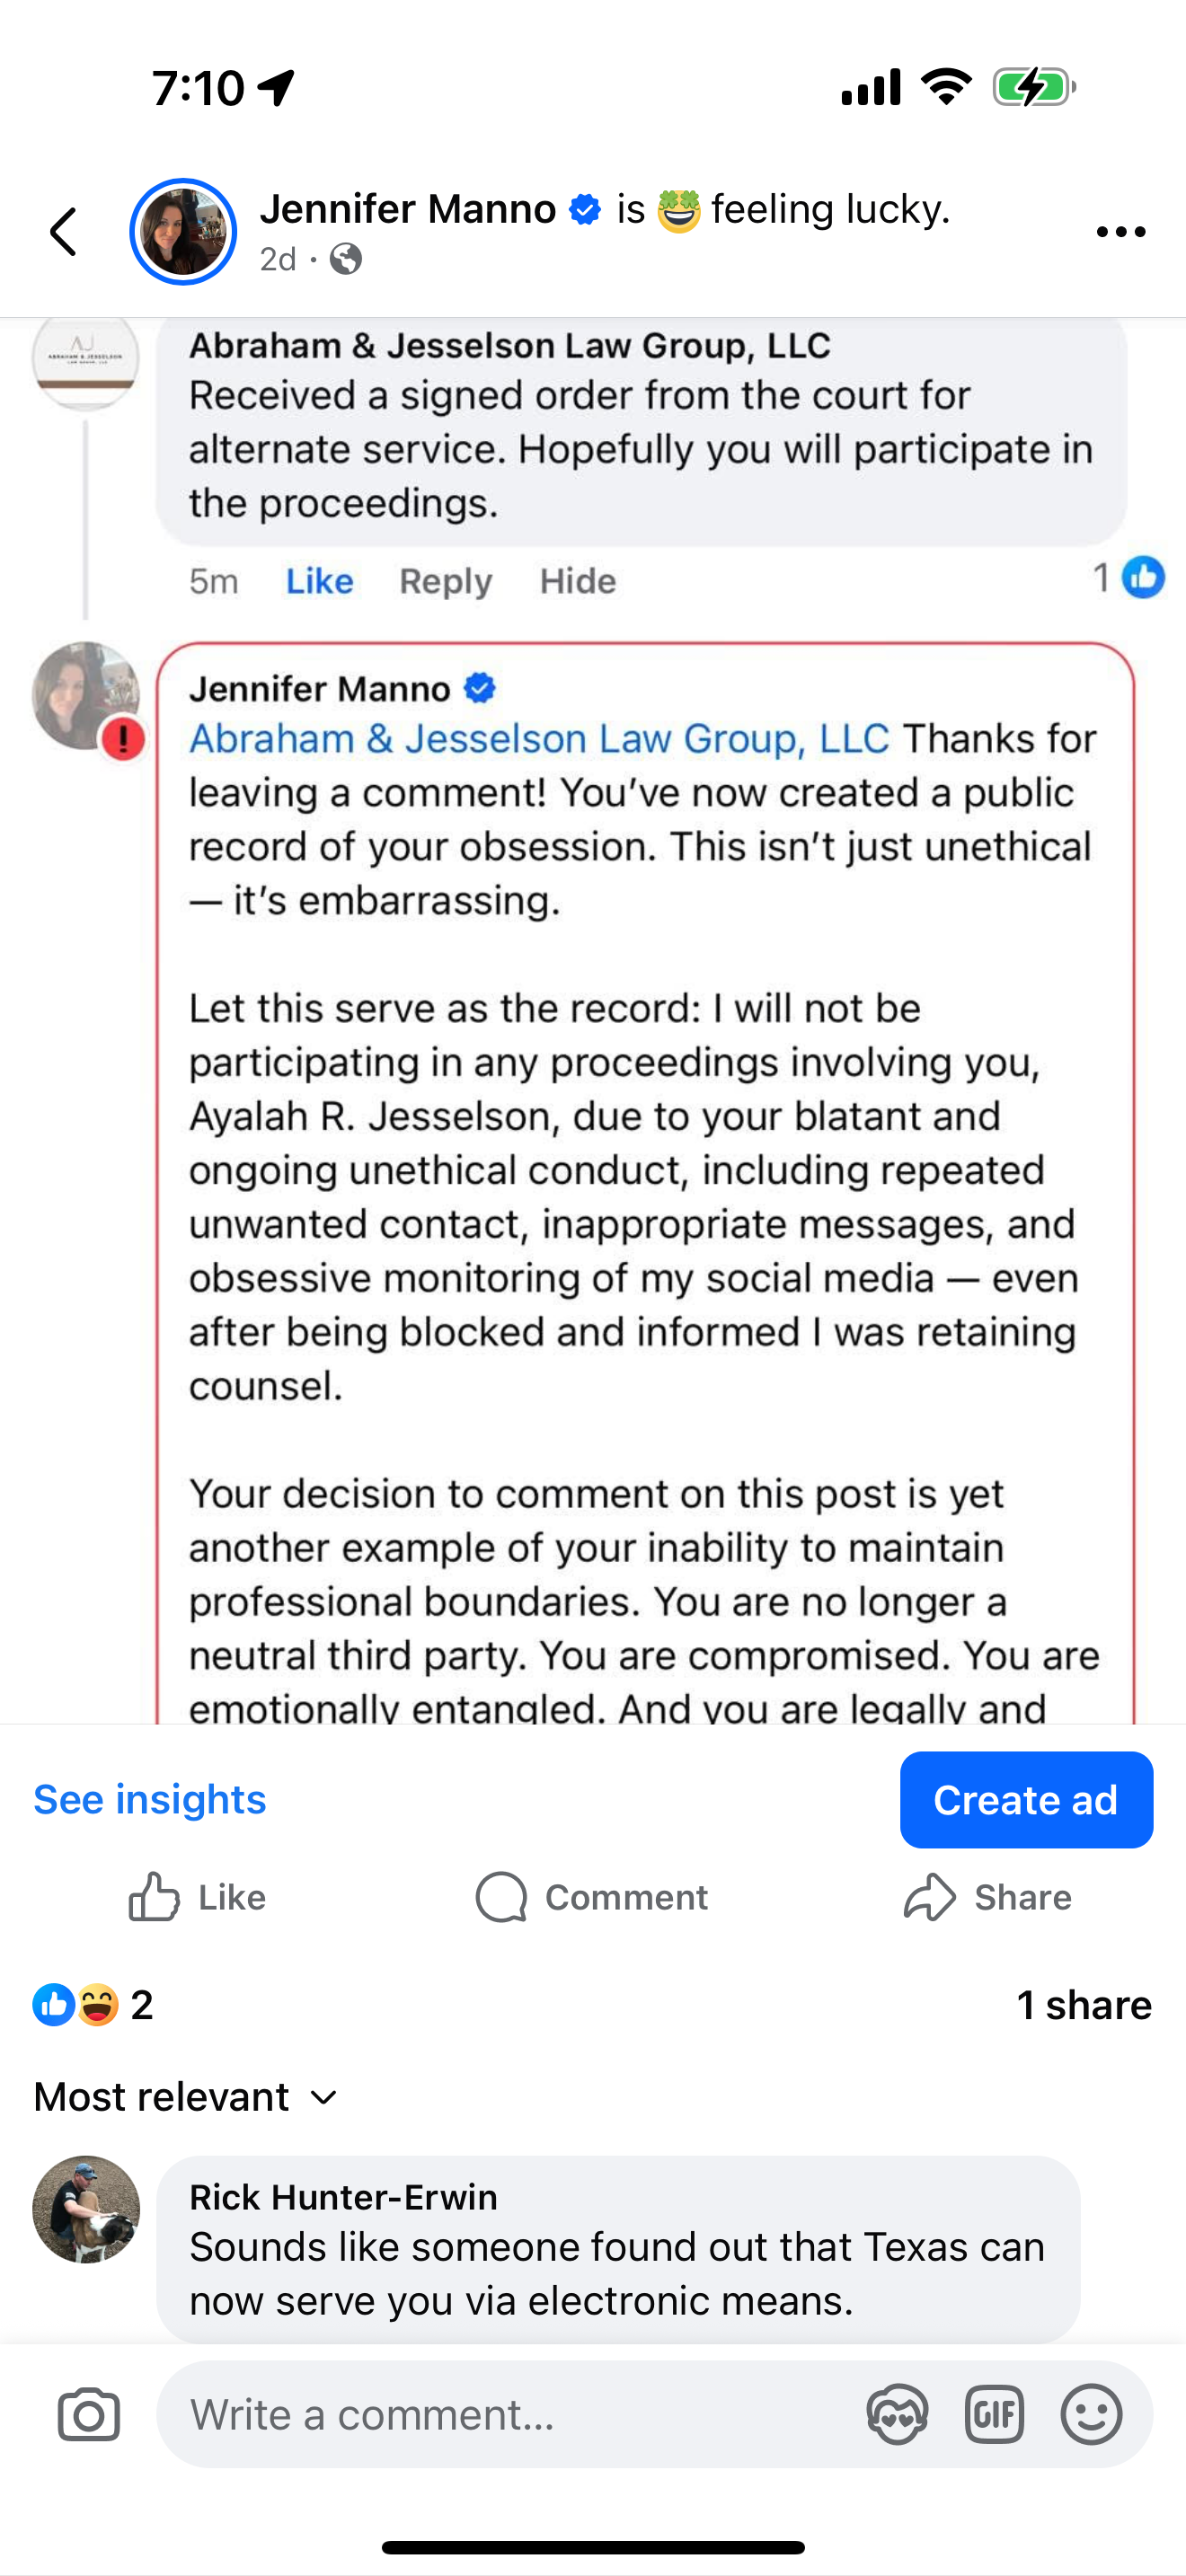Open the GIF picker
Image resolution: width=1186 pixels, height=2576 pixels.
pyautogui.click(x=994, y=2415)
